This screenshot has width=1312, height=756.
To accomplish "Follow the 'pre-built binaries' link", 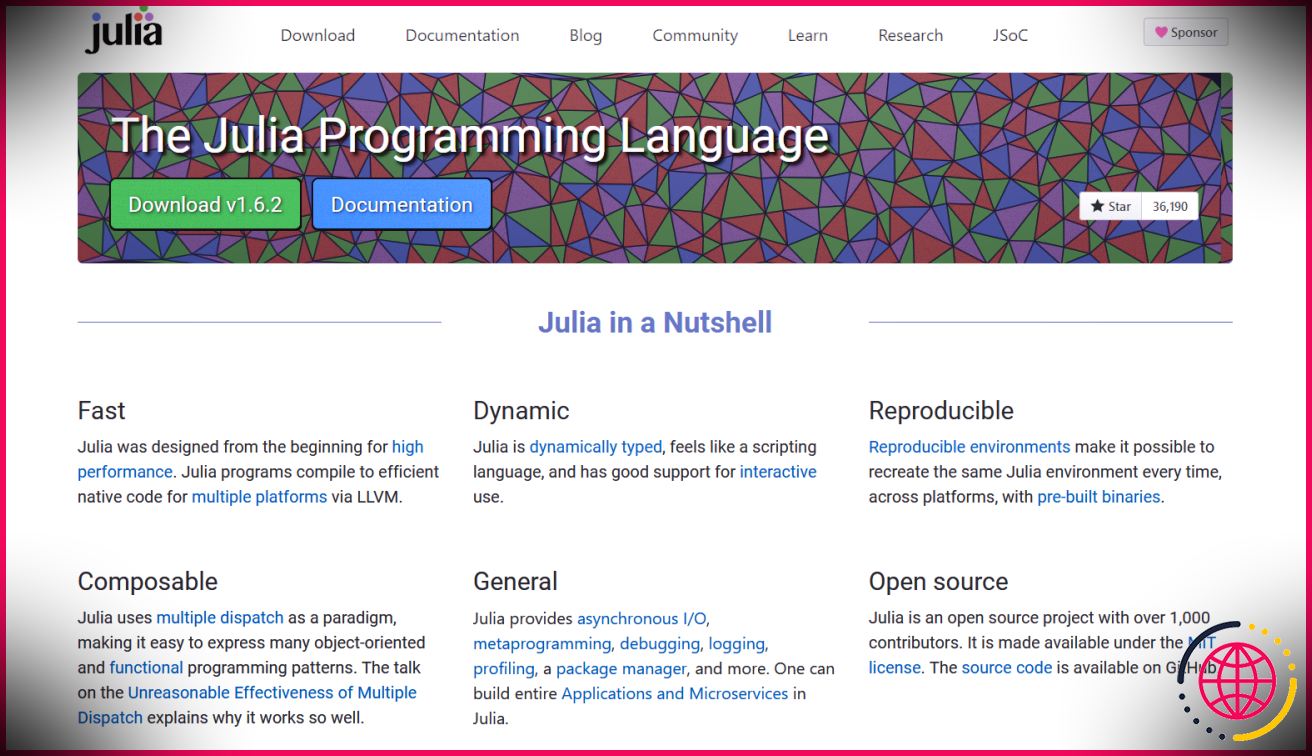I will coord(1099,497).
